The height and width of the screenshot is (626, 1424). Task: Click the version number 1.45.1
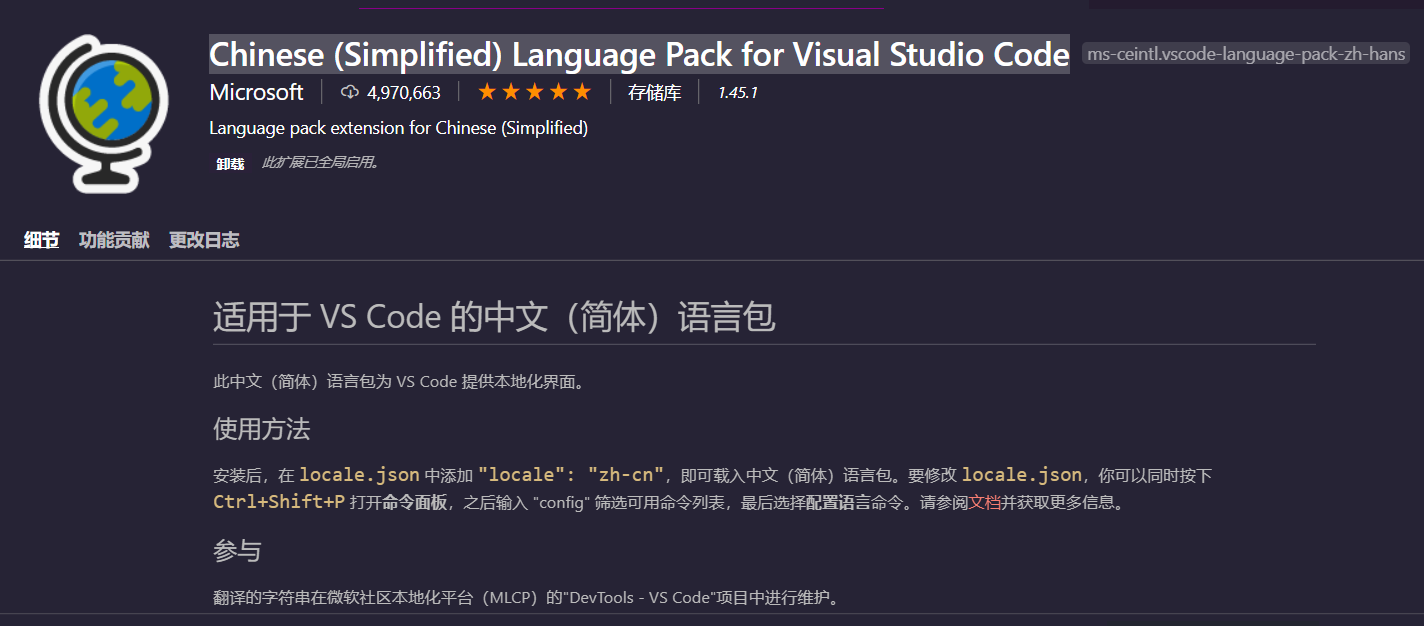tap(739, 92)
